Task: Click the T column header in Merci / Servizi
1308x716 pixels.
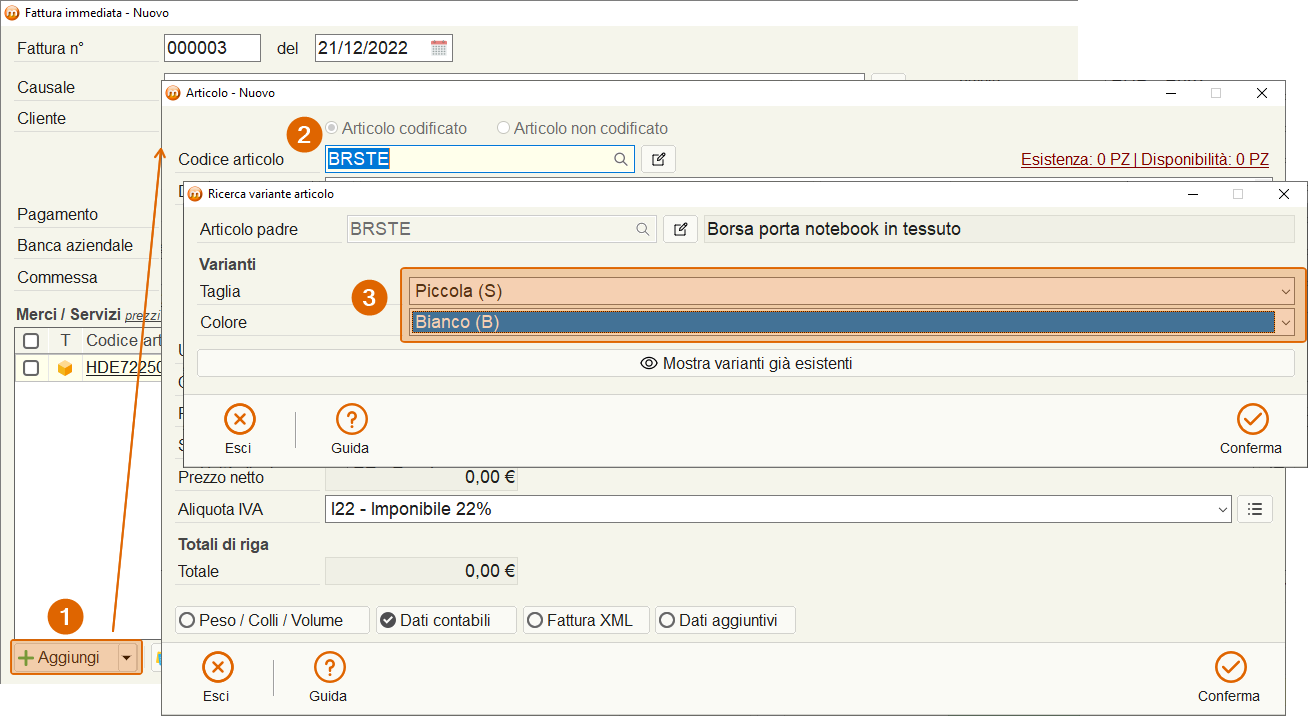Action: (x=65, y=341)
